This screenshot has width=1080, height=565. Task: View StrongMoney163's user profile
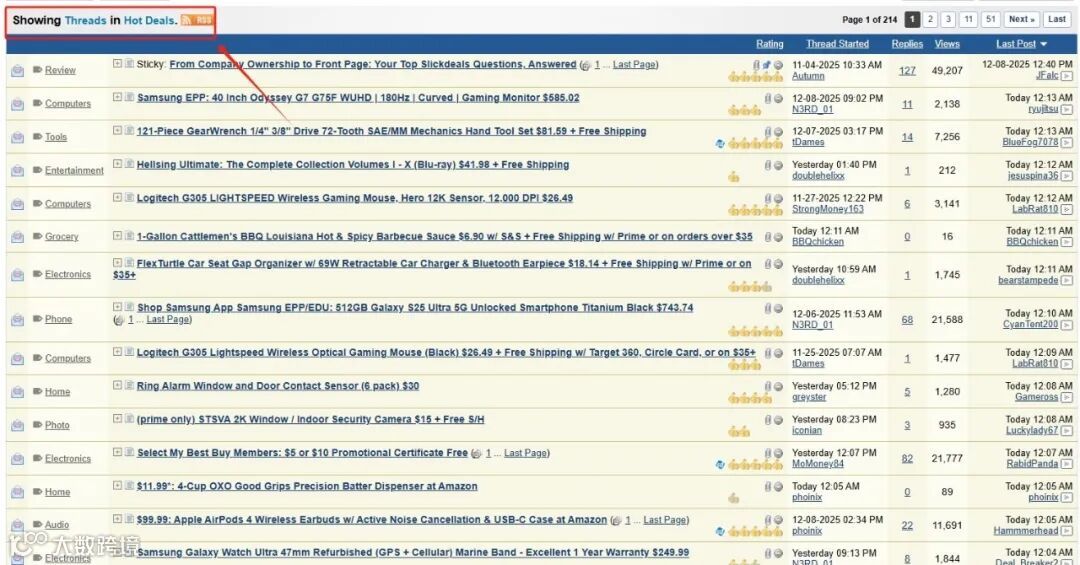(828, 209)
